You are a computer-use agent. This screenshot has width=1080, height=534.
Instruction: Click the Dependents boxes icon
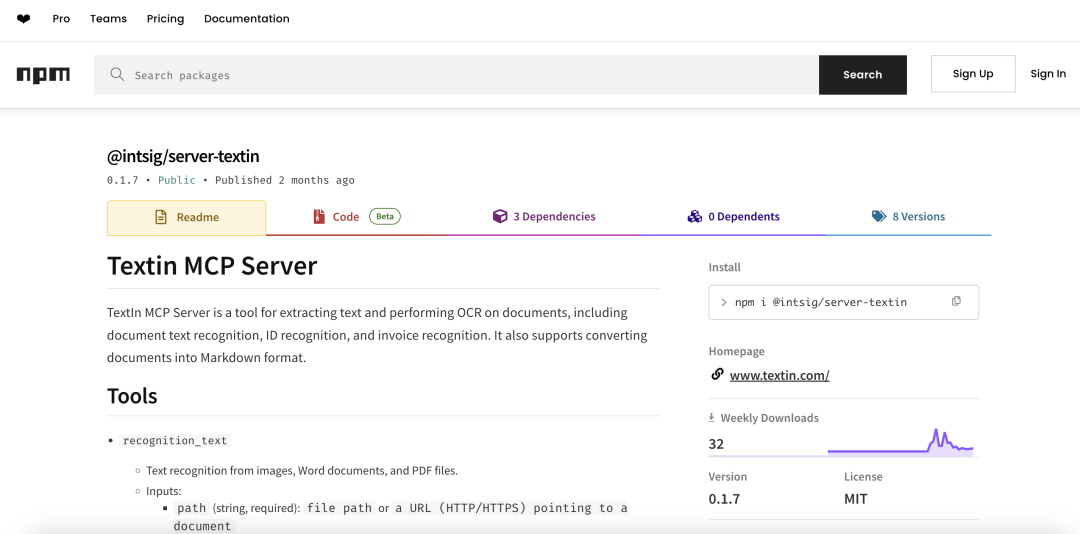pos(694,216)
